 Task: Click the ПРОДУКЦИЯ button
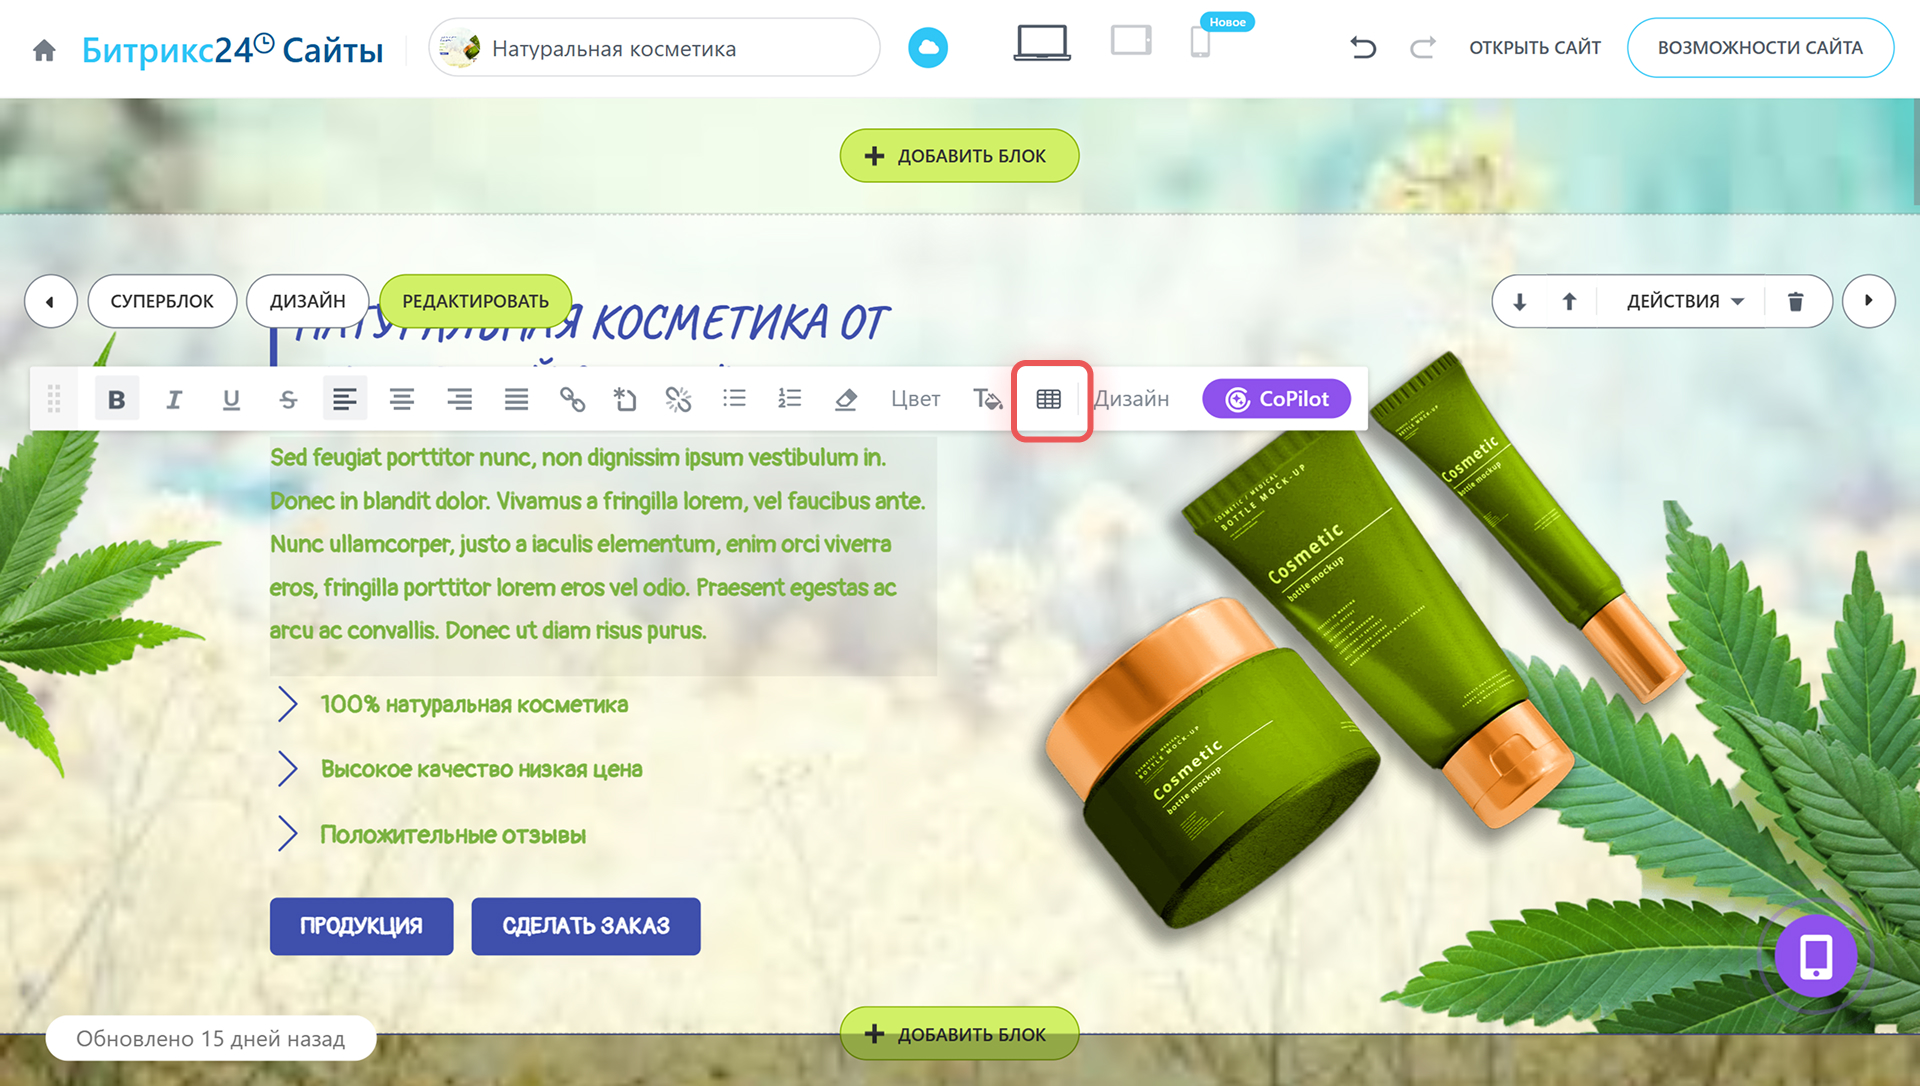coord(361,926)
